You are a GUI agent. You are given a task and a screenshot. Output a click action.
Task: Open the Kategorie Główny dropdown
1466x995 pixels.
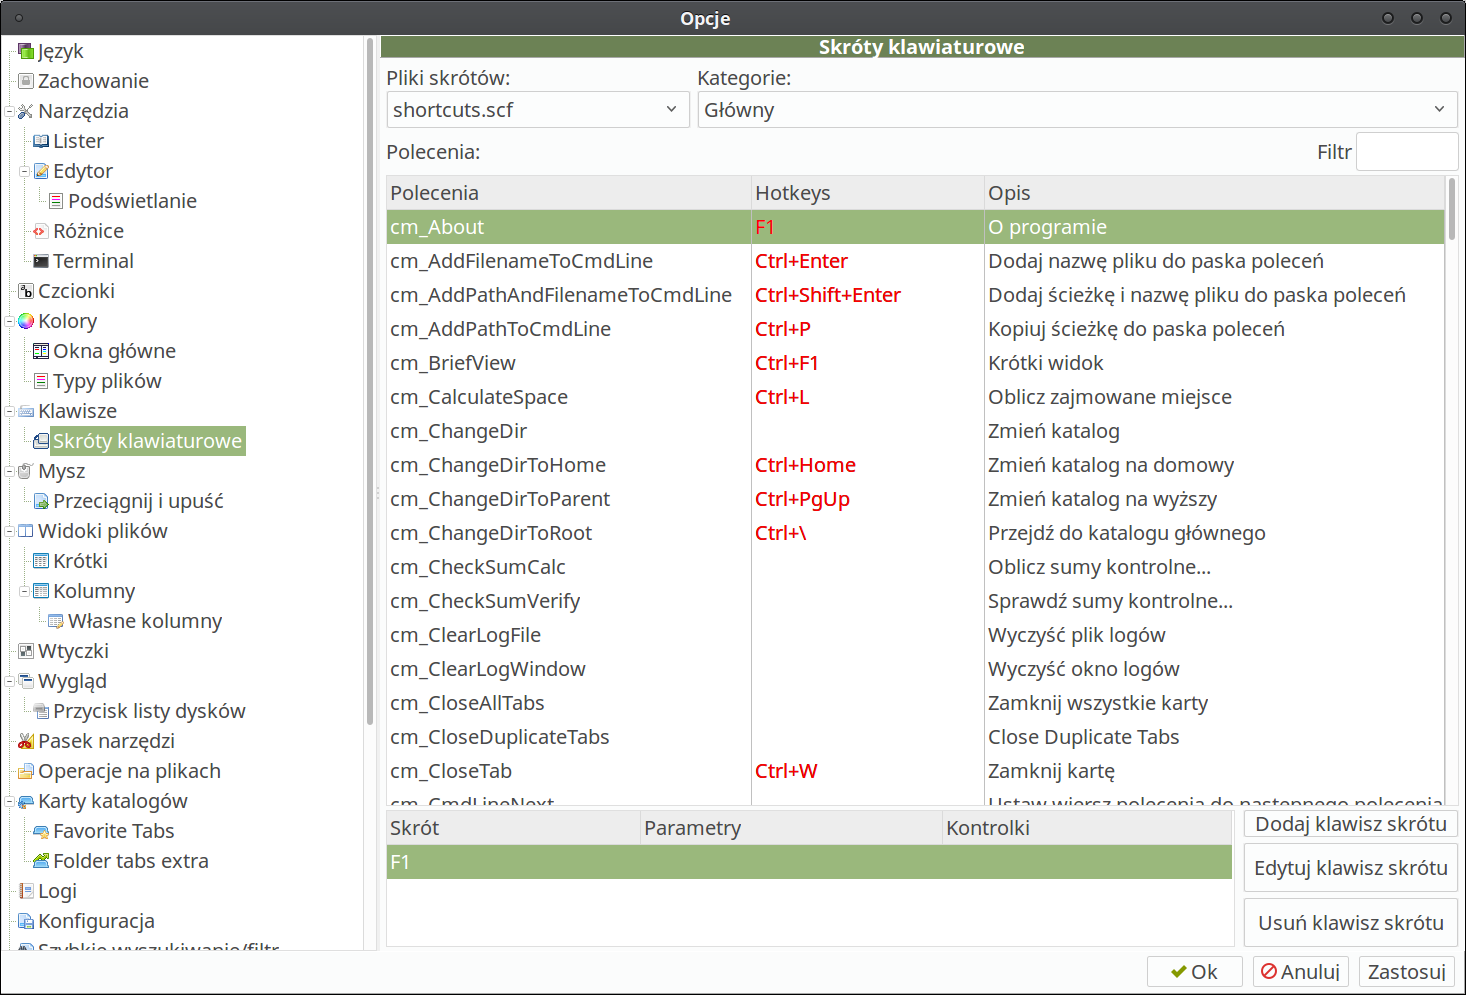(1077, 110)
